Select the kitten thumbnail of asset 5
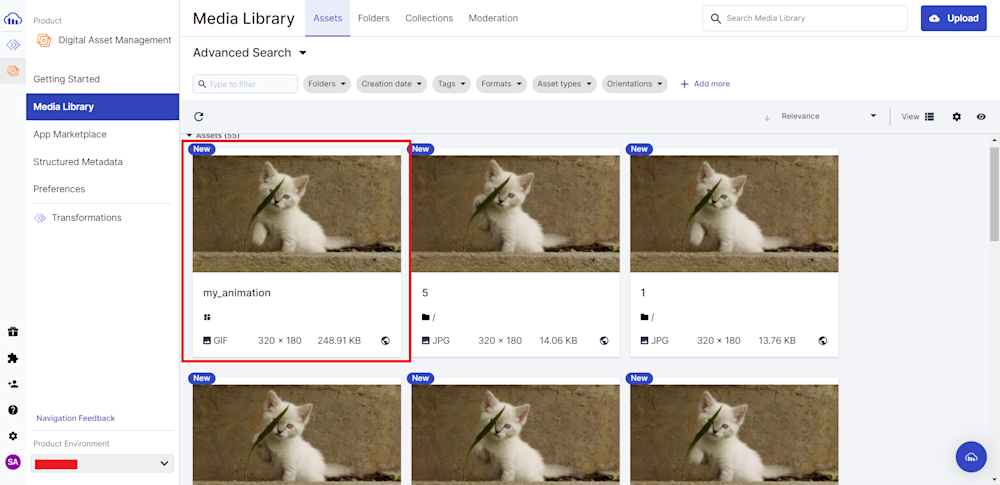 [x=516, y=213]
